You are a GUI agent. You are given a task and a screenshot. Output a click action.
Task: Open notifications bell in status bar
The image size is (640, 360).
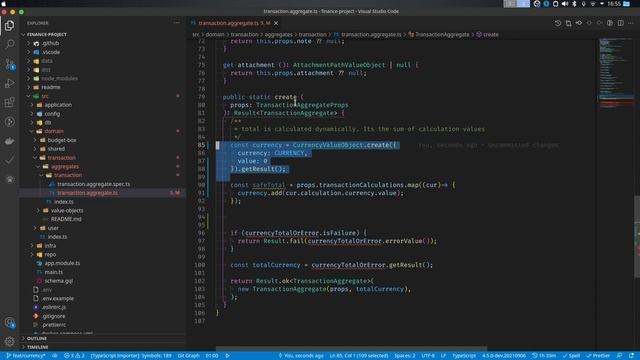point(631,356)
